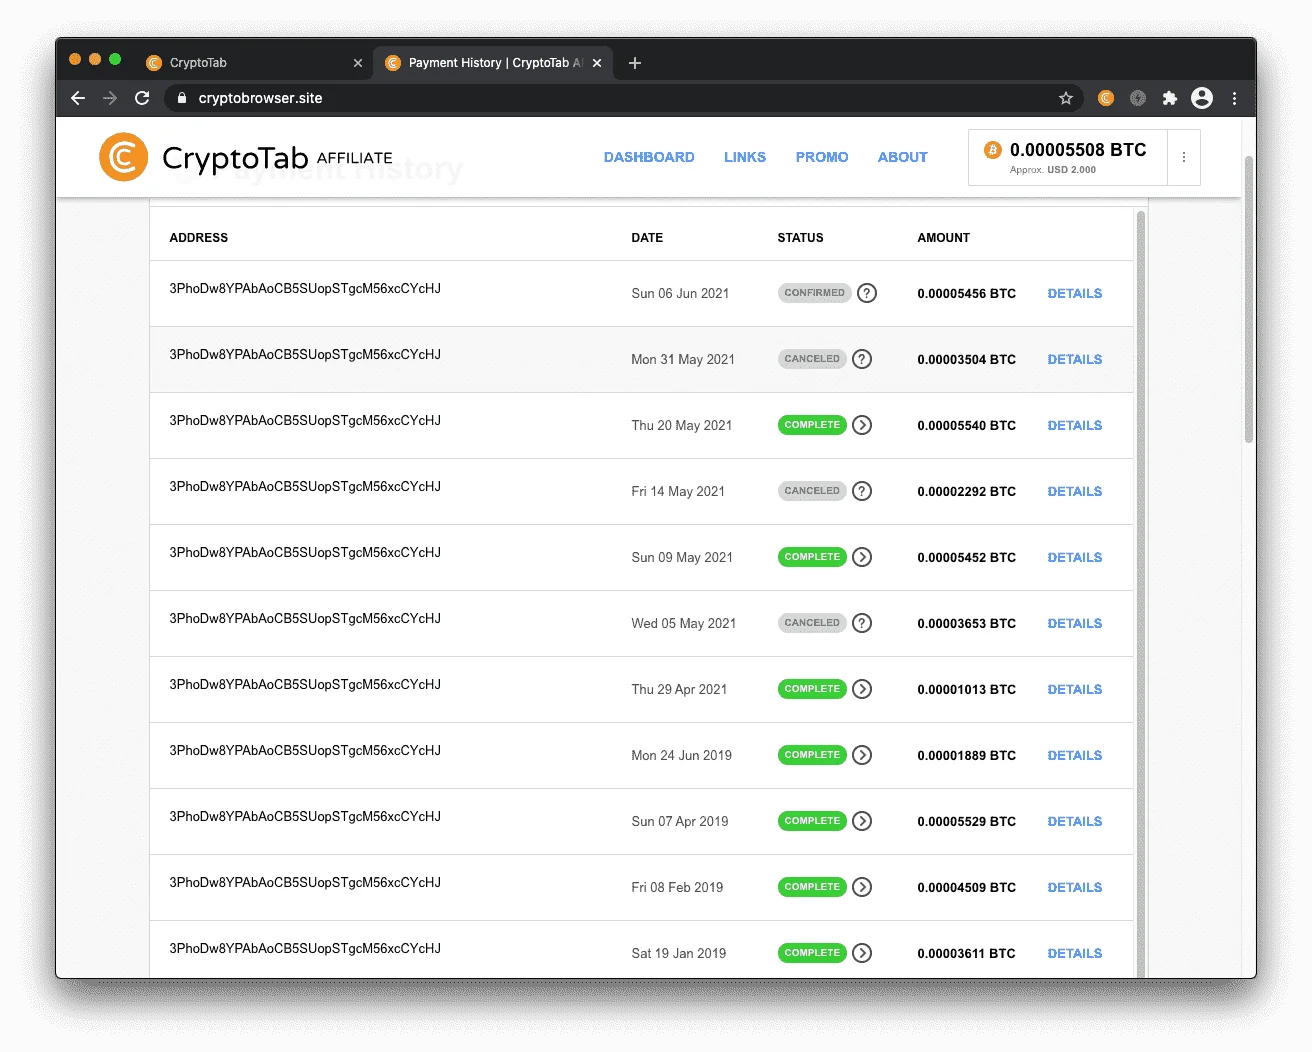This screenshot has width=1312, height=1052.
Task: Open the balance box three-dot menu
Action: tap(1184, 157)
